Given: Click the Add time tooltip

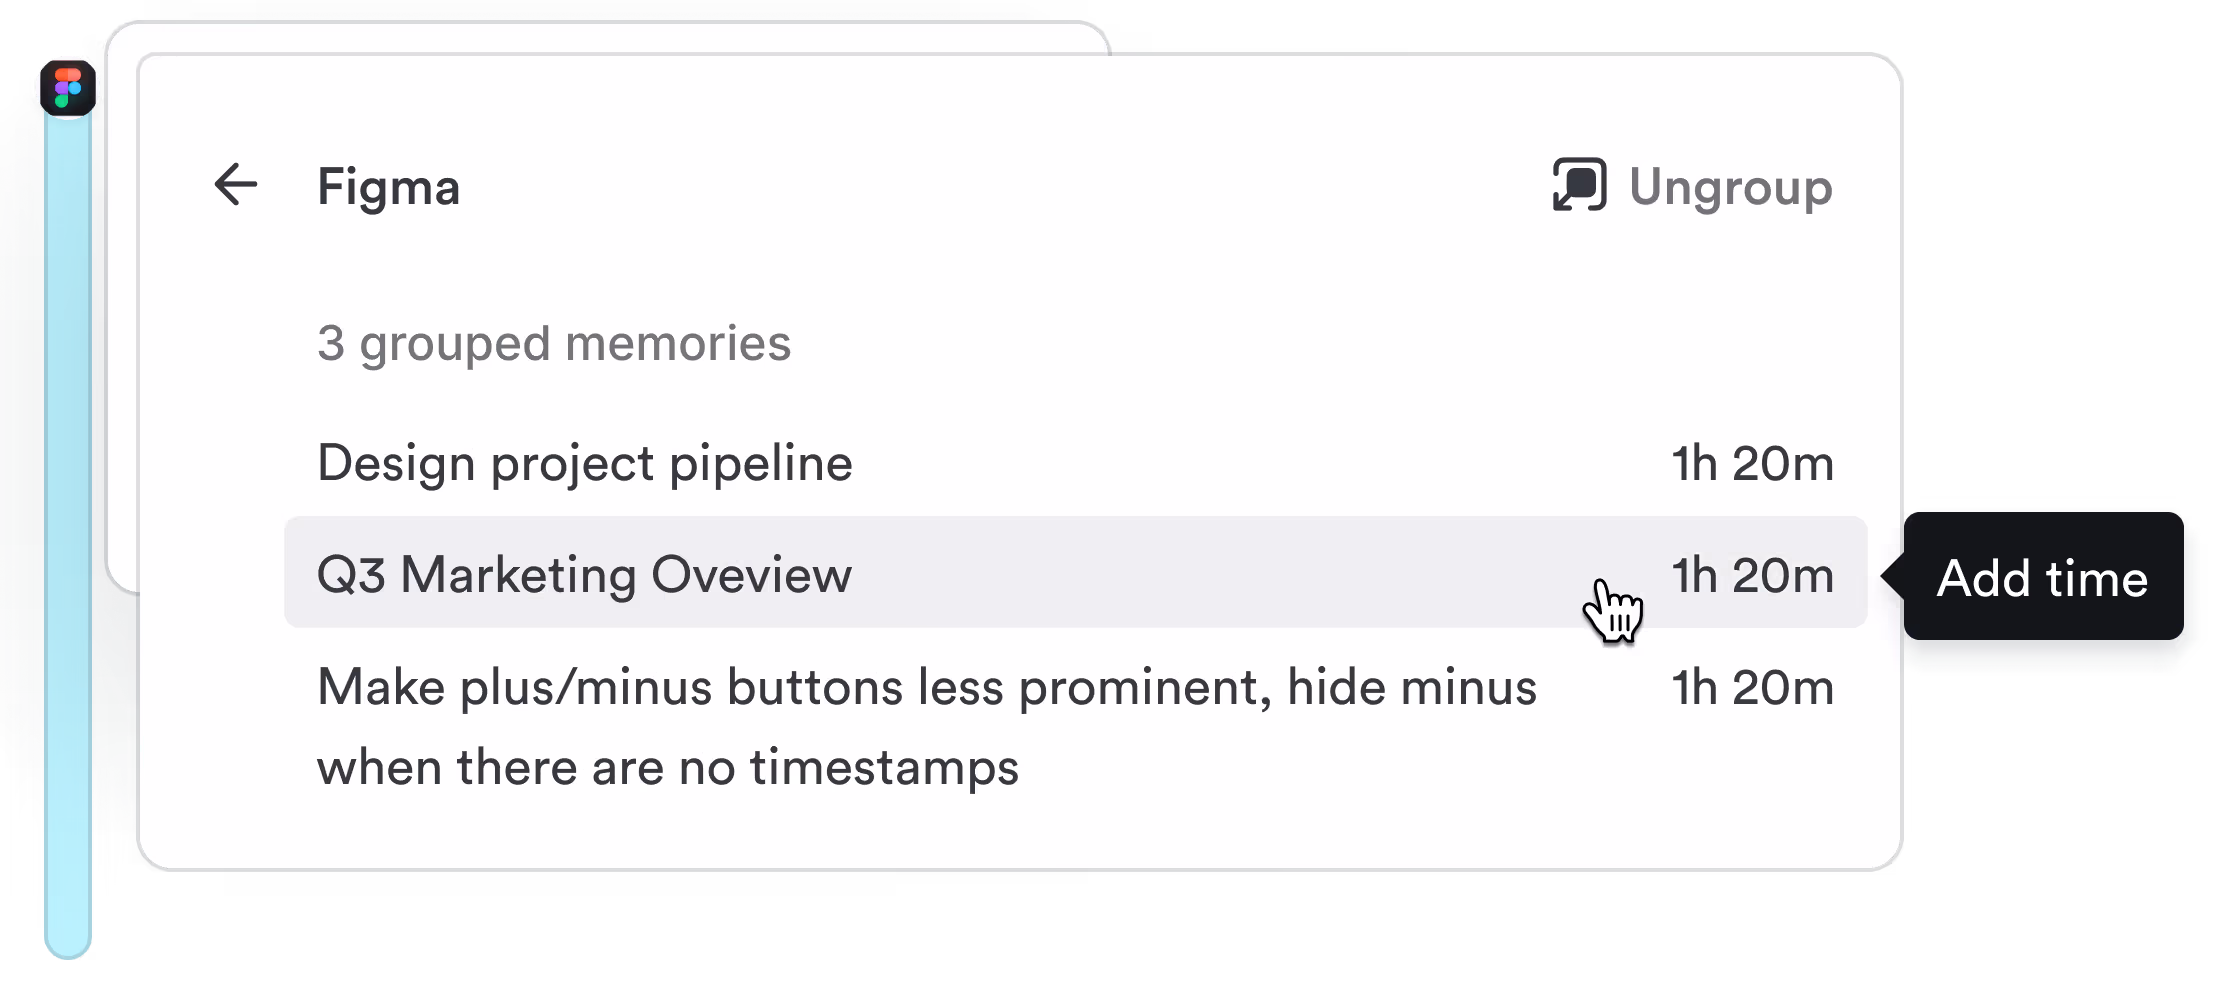Looking at the screenshot, I should tap(2042, 579).
